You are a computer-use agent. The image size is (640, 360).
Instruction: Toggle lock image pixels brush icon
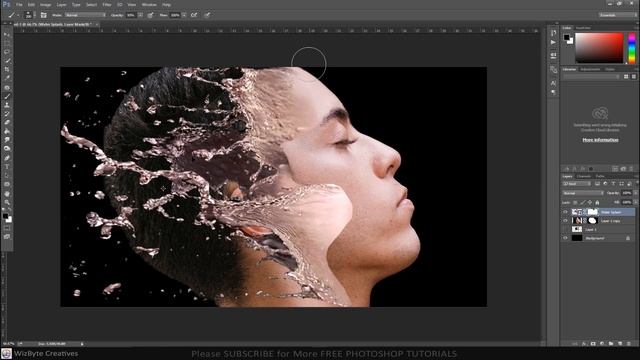coord(582,202)
